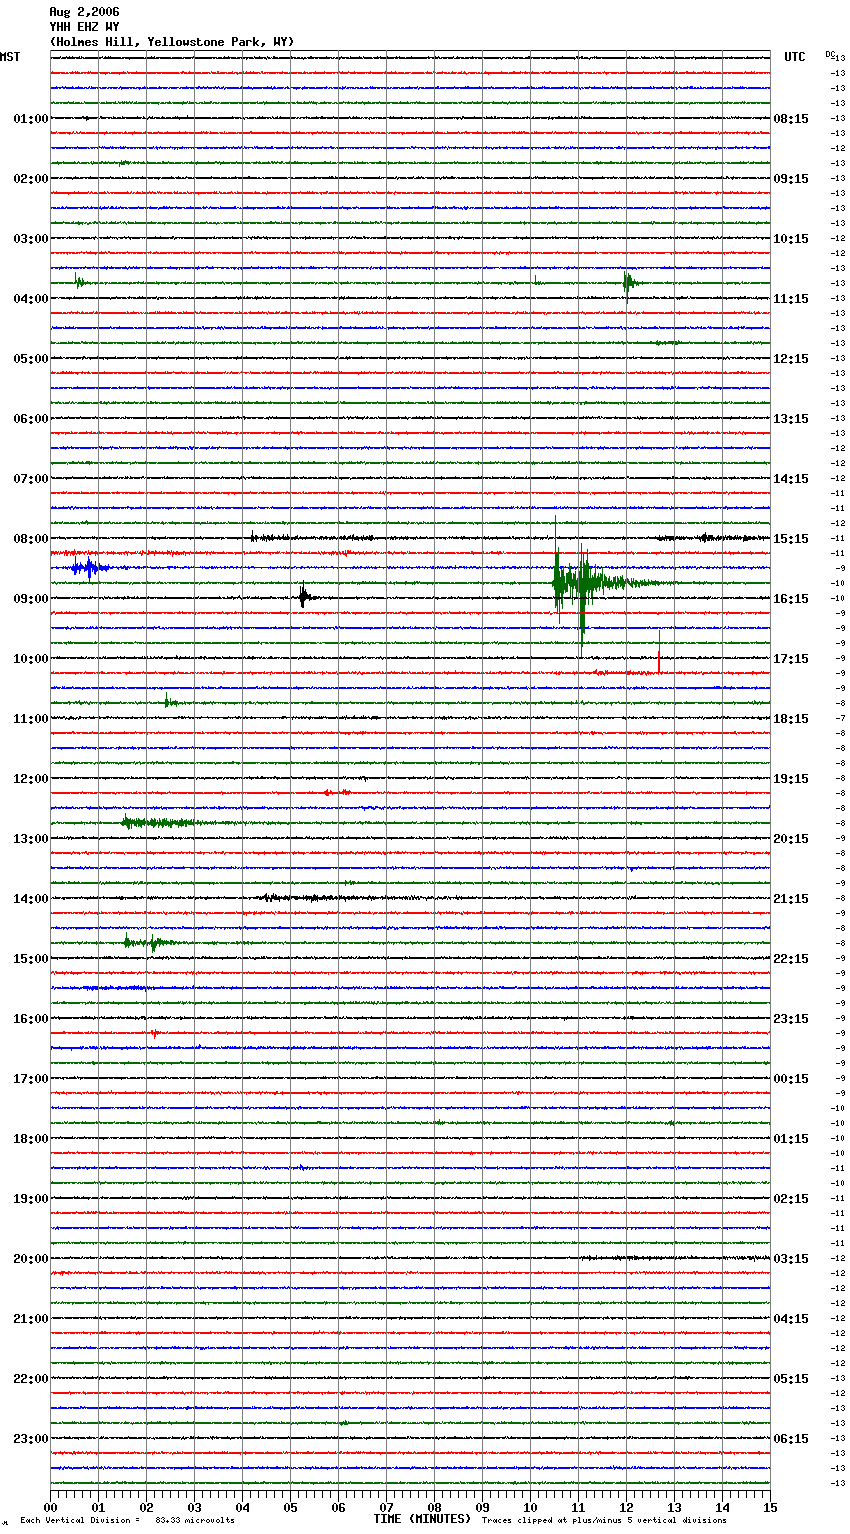Click the 11:15 UTC time label
The width and height of the screenshot is (850, 1534).
click(x=791, y=299)
